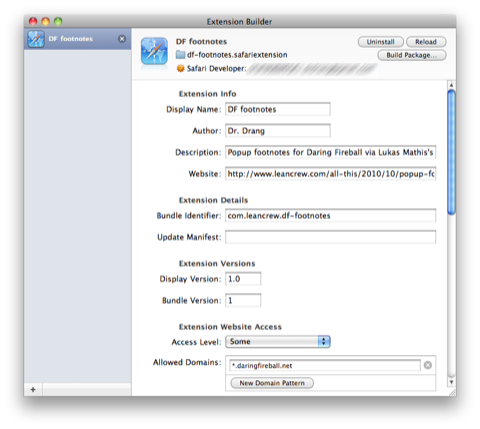480x429 pixels.
Task: Click the df-footnotes.safariextension folder icon
Action: [x=180, y=55]
